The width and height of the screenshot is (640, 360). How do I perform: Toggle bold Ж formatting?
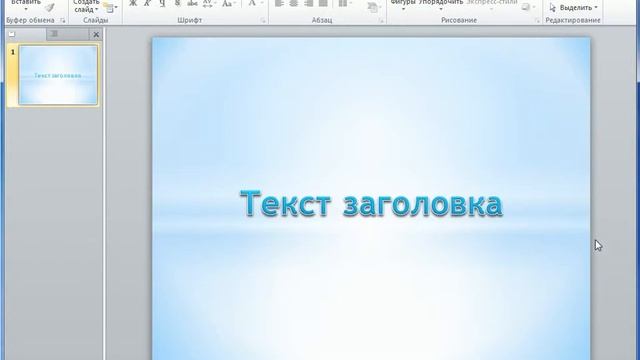click(133, 4)
